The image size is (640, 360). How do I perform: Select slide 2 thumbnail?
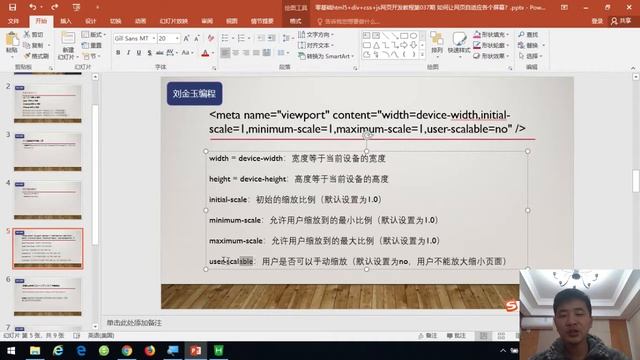coord(48,103)
